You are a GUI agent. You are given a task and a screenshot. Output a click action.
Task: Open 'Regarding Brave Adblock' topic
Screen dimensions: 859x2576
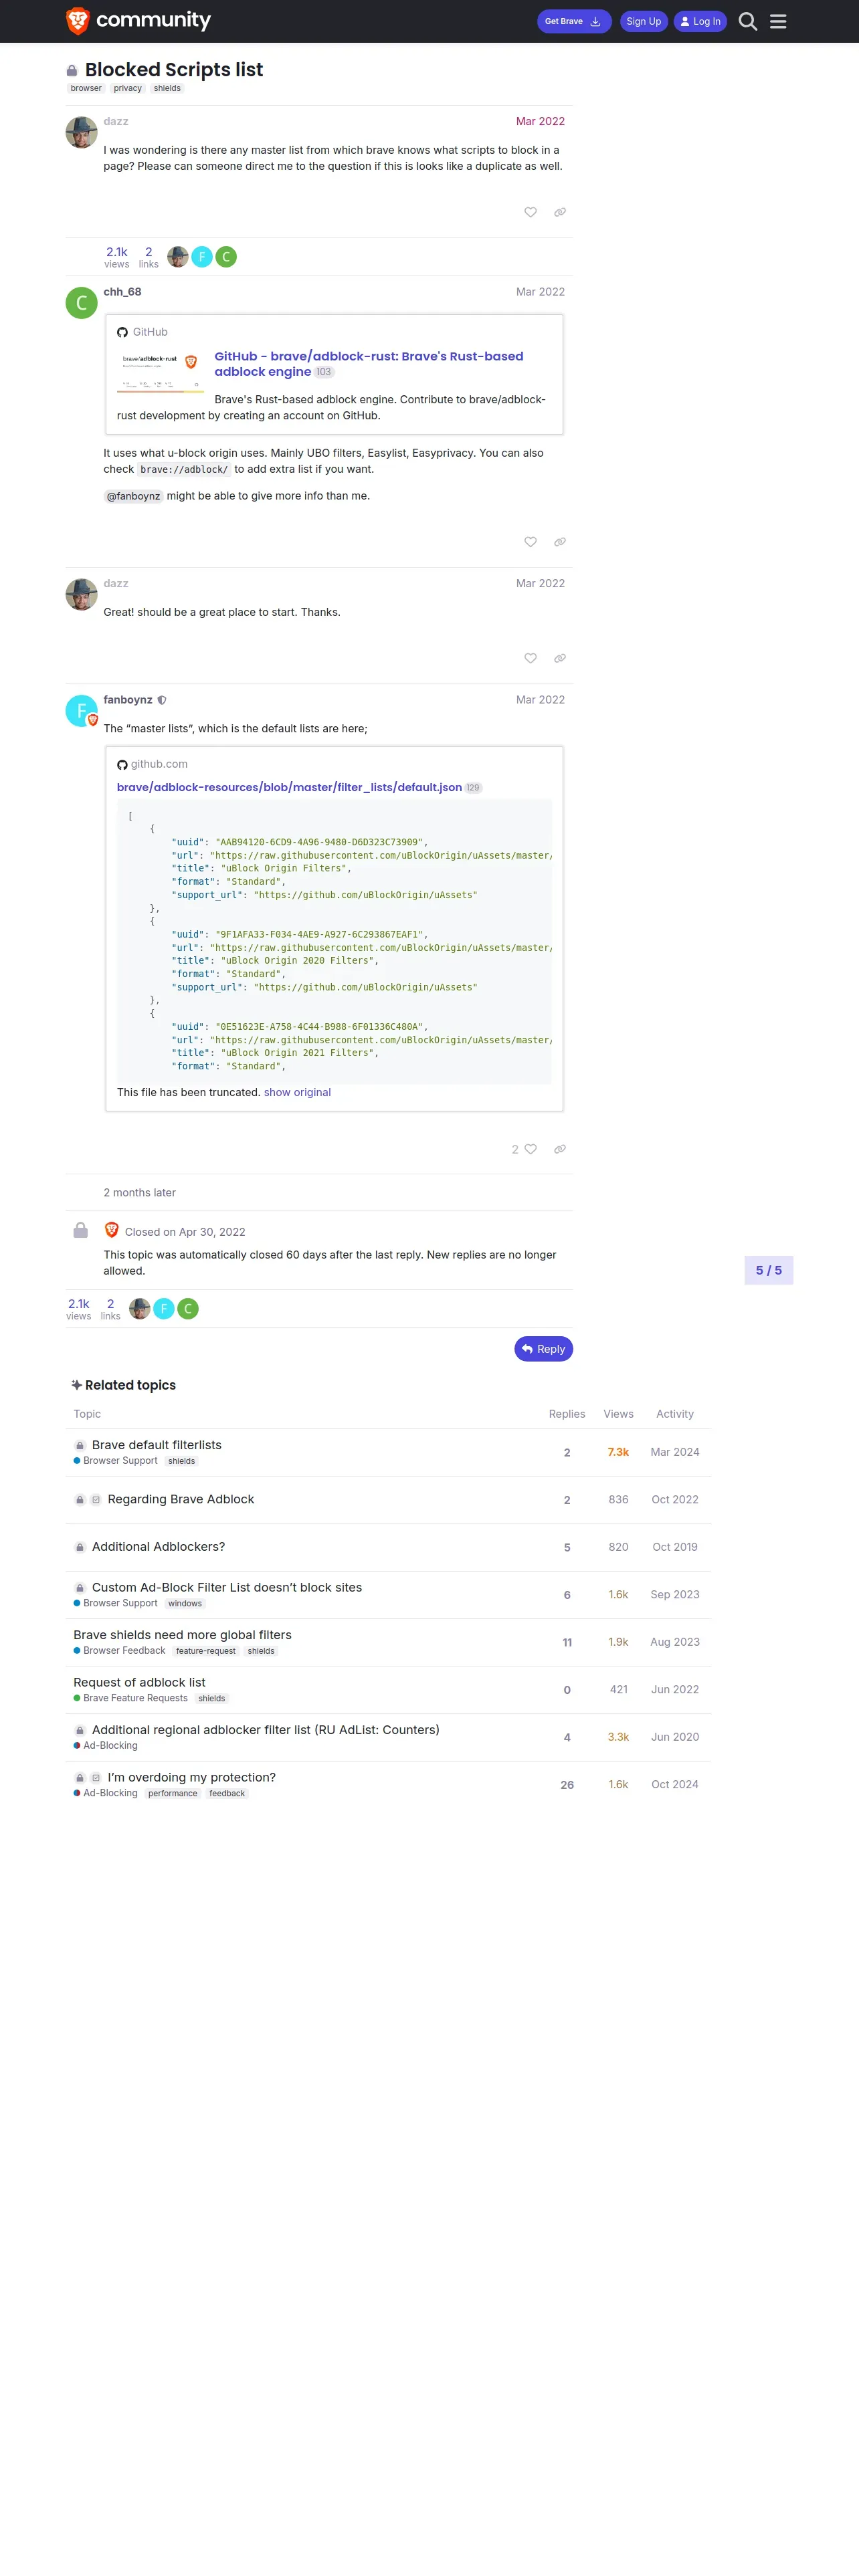click(x=181, y=1499)
